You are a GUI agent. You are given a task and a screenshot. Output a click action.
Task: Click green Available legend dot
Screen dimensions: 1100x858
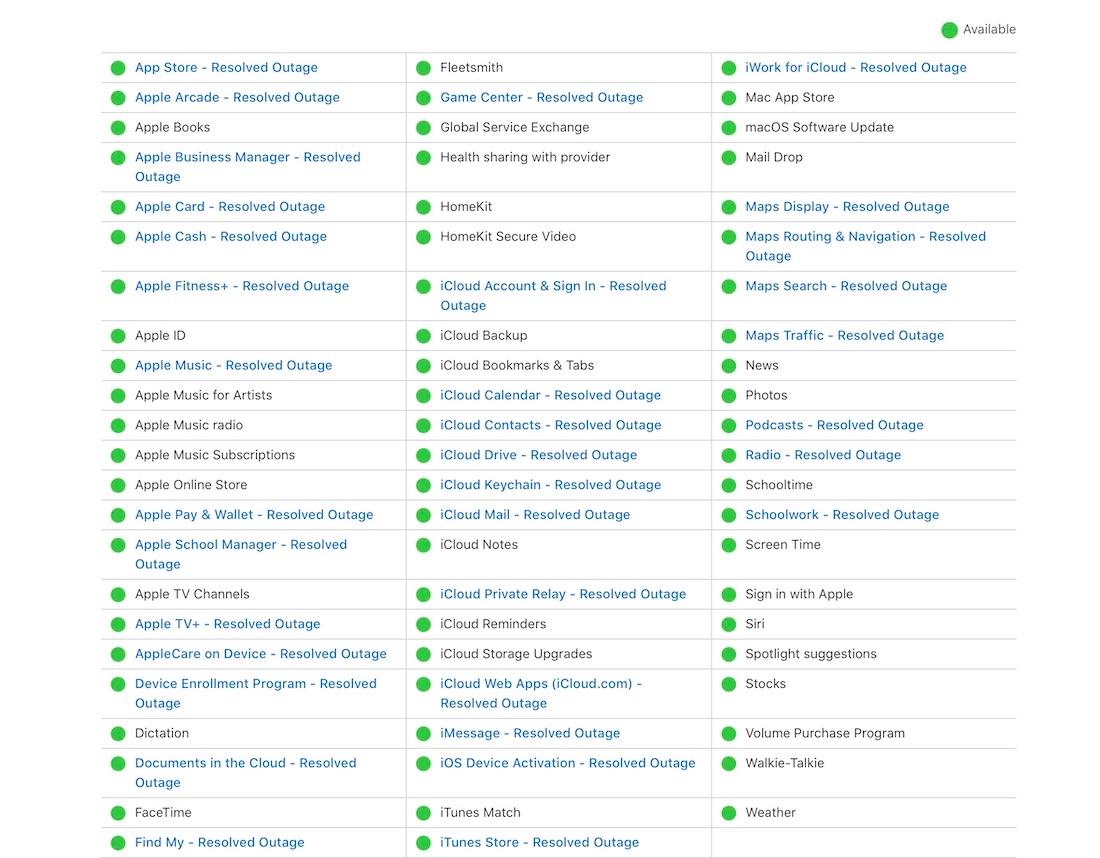click(x=949, y=30)
